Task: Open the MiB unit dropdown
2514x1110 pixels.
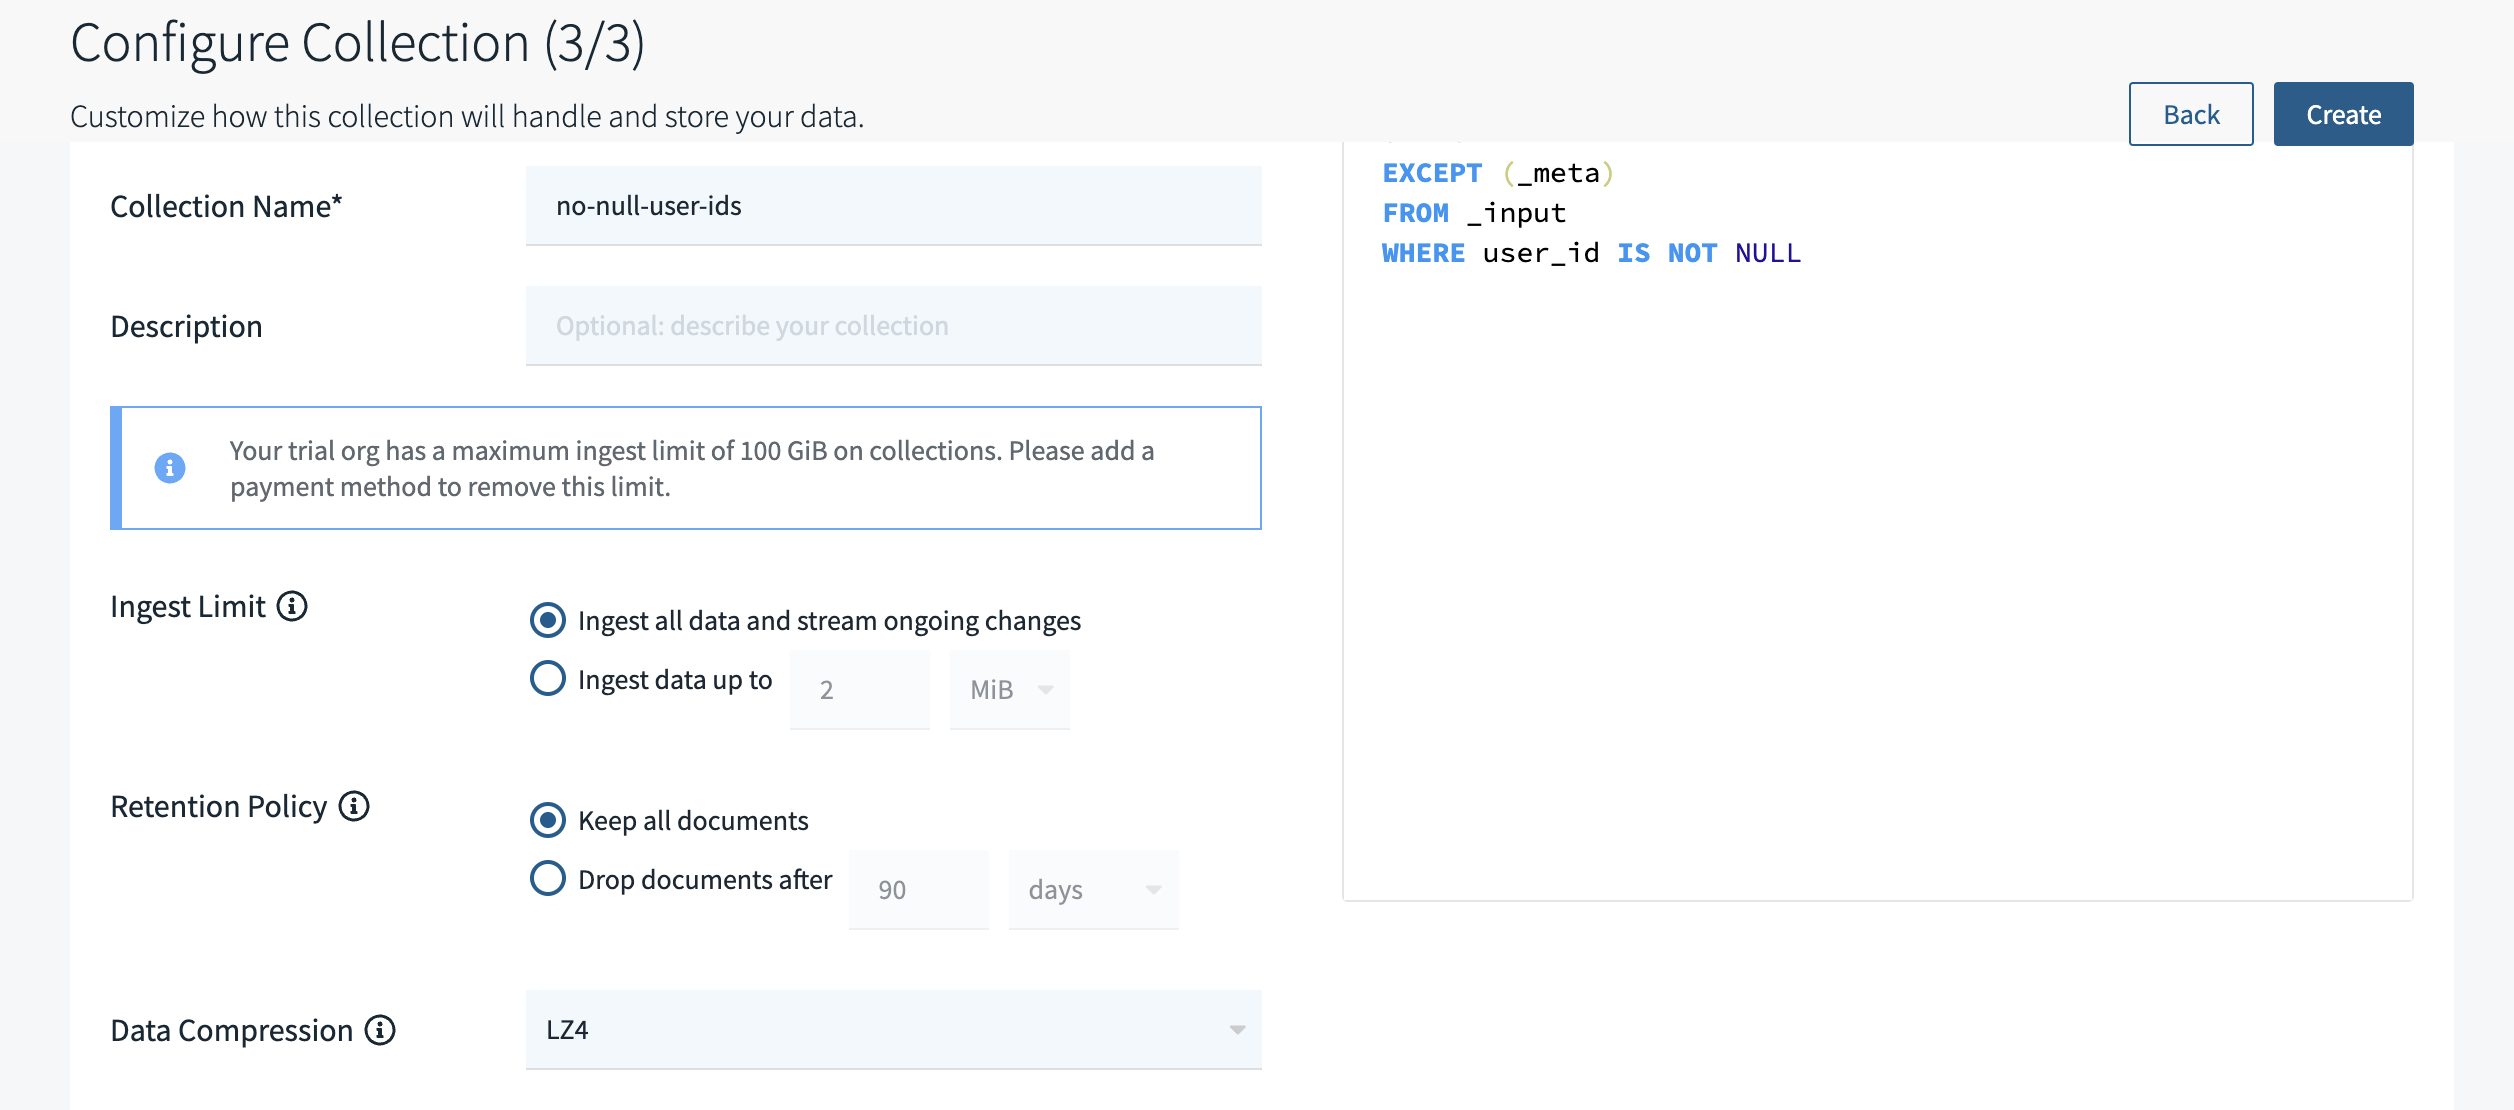Action: [x=1010, y=690]
